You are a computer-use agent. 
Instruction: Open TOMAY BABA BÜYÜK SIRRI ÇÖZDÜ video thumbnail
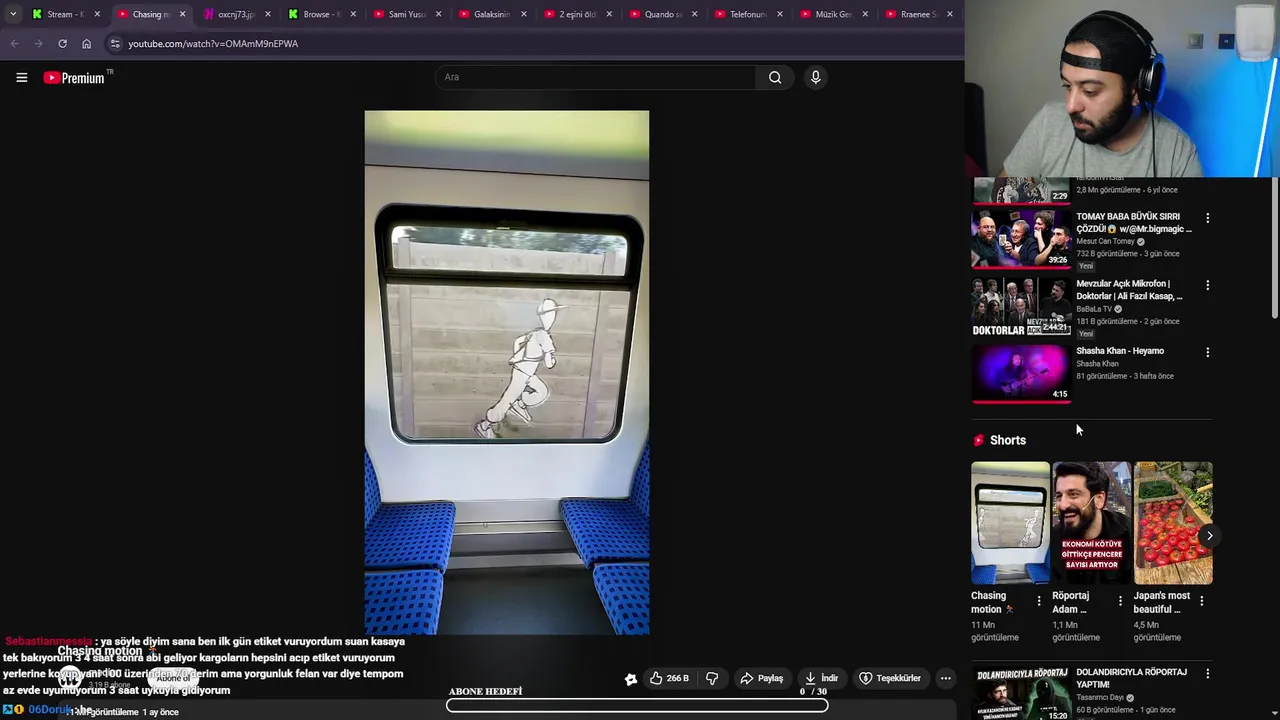coord(1021,239)
